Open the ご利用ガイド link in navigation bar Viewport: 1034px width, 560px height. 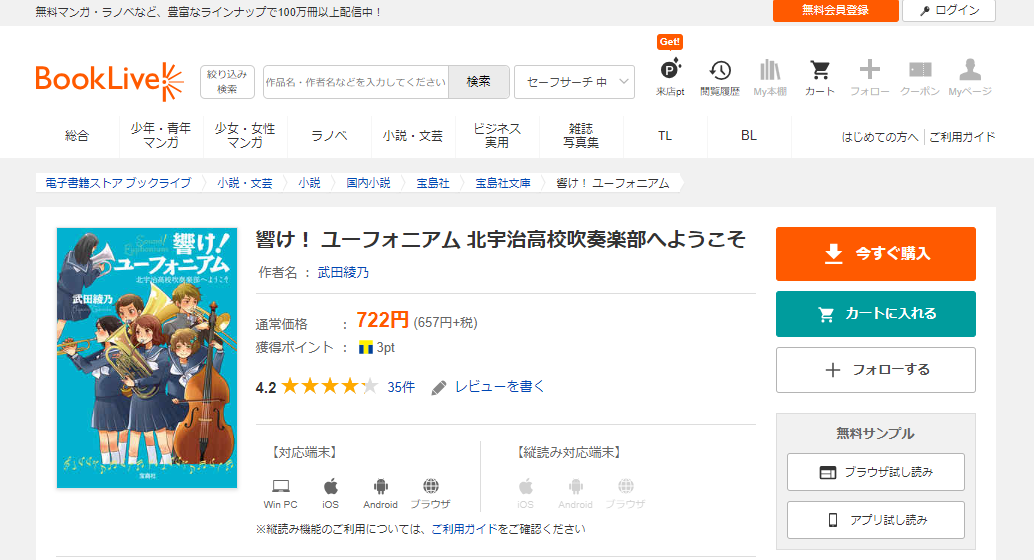[962, 137]
